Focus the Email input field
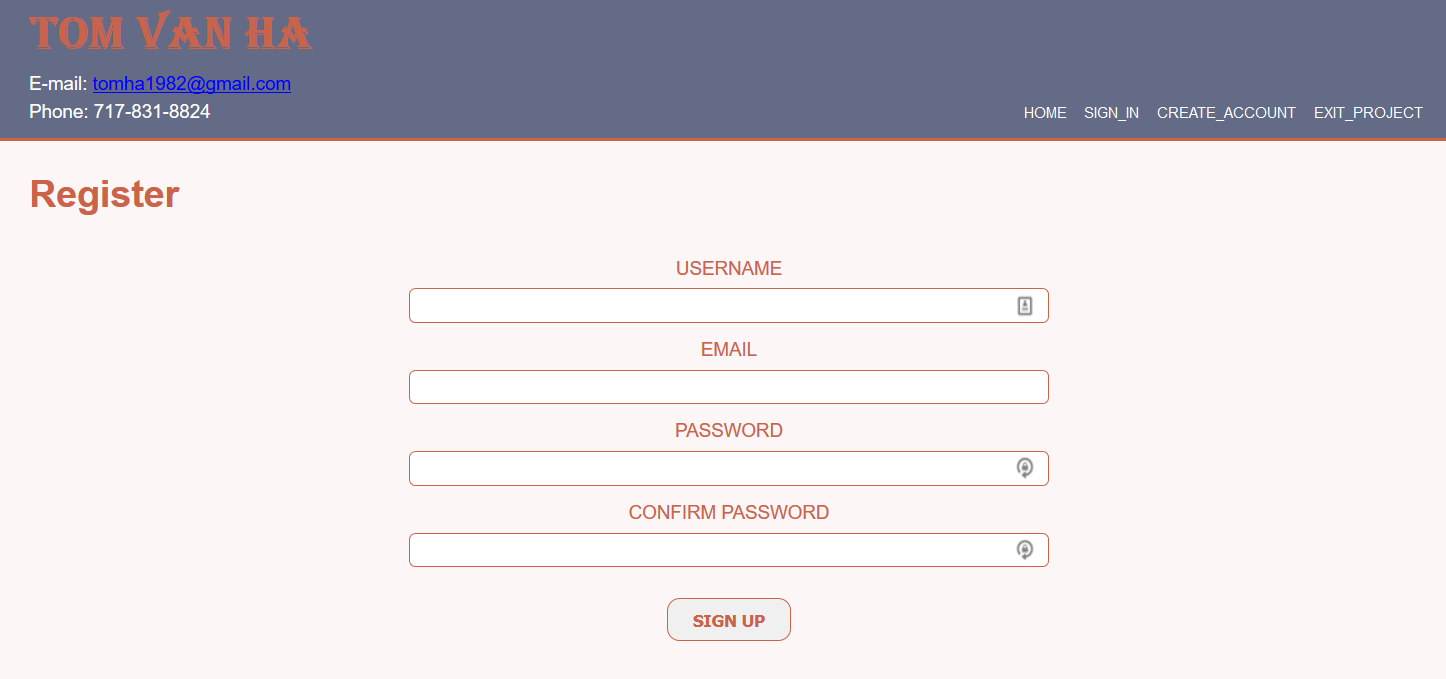The height and width of the screenshot is (679, 1446). tap(728, 387)
